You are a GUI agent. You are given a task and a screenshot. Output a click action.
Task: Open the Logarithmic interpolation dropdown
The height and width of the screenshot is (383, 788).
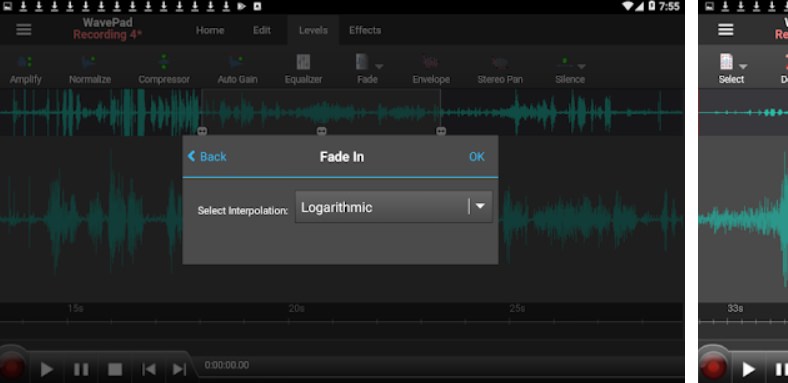(x=393, y=207)
